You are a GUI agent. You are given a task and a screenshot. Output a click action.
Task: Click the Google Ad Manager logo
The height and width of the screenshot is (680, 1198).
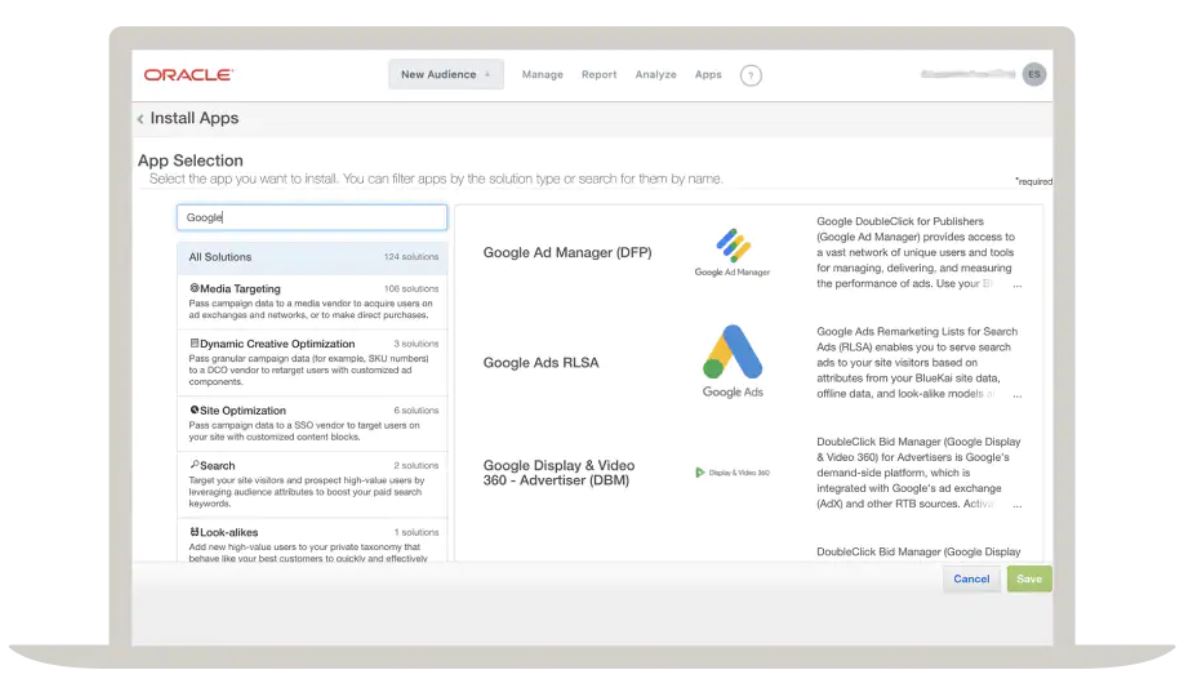pyautogui.click(x=732, y=252)
